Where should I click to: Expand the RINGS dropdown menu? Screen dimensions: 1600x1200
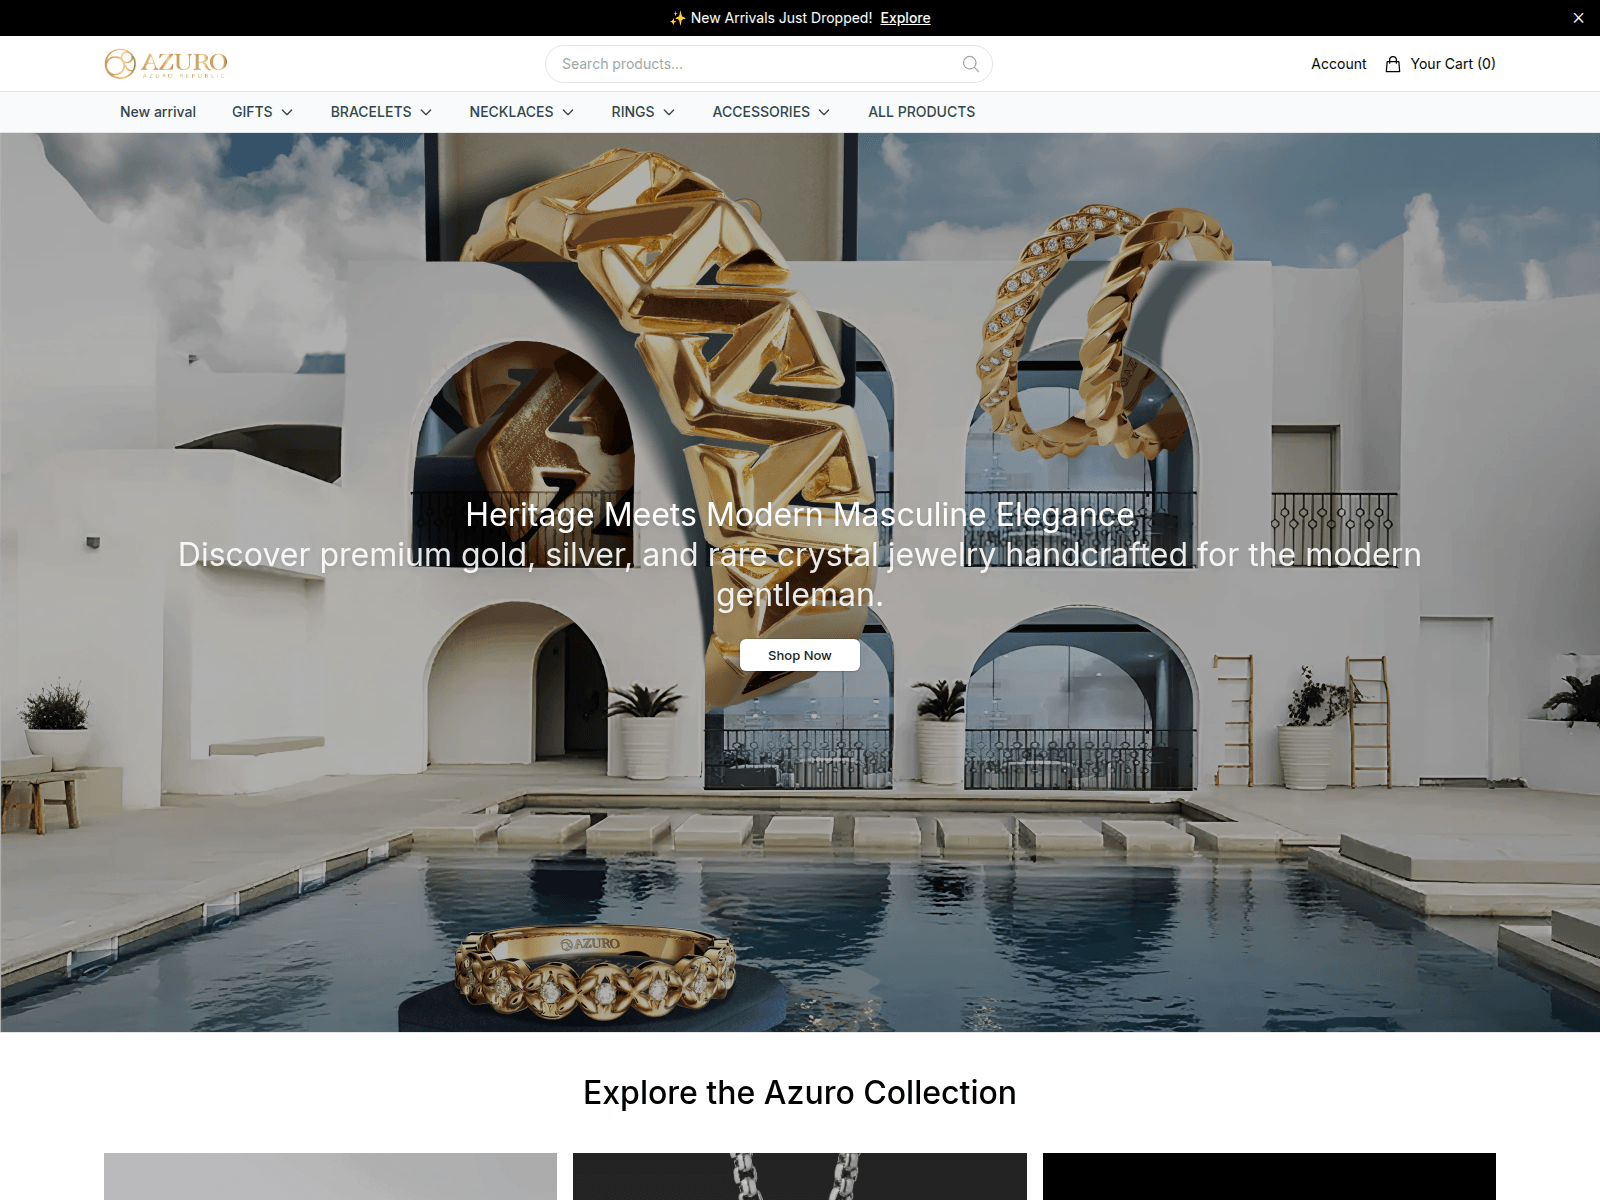click(643, 112)
